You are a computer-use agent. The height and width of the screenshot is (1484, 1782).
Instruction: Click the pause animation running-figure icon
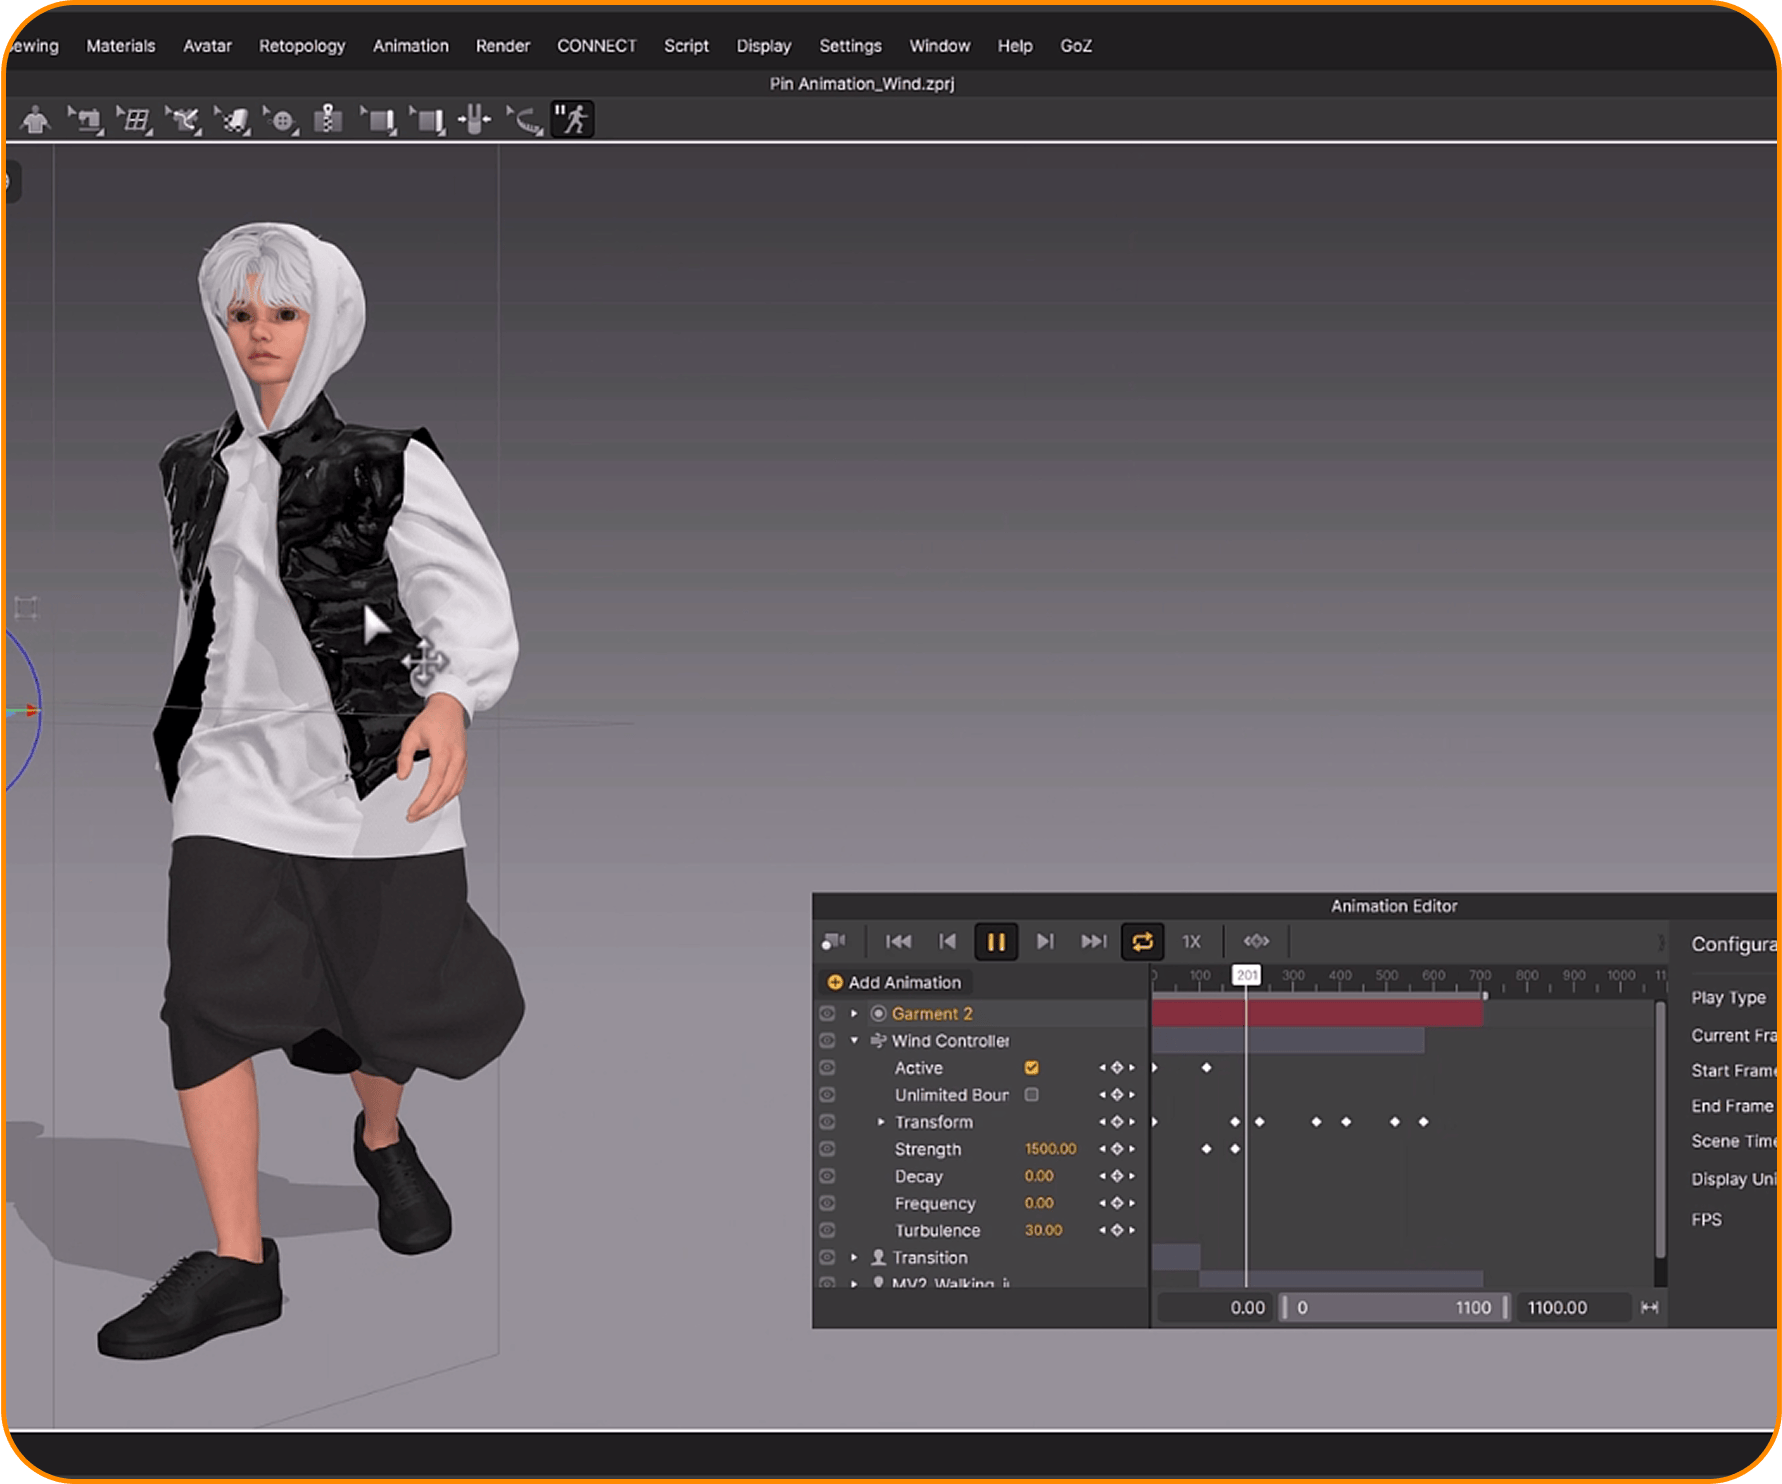pyautogui.click(x=573, y=120)
